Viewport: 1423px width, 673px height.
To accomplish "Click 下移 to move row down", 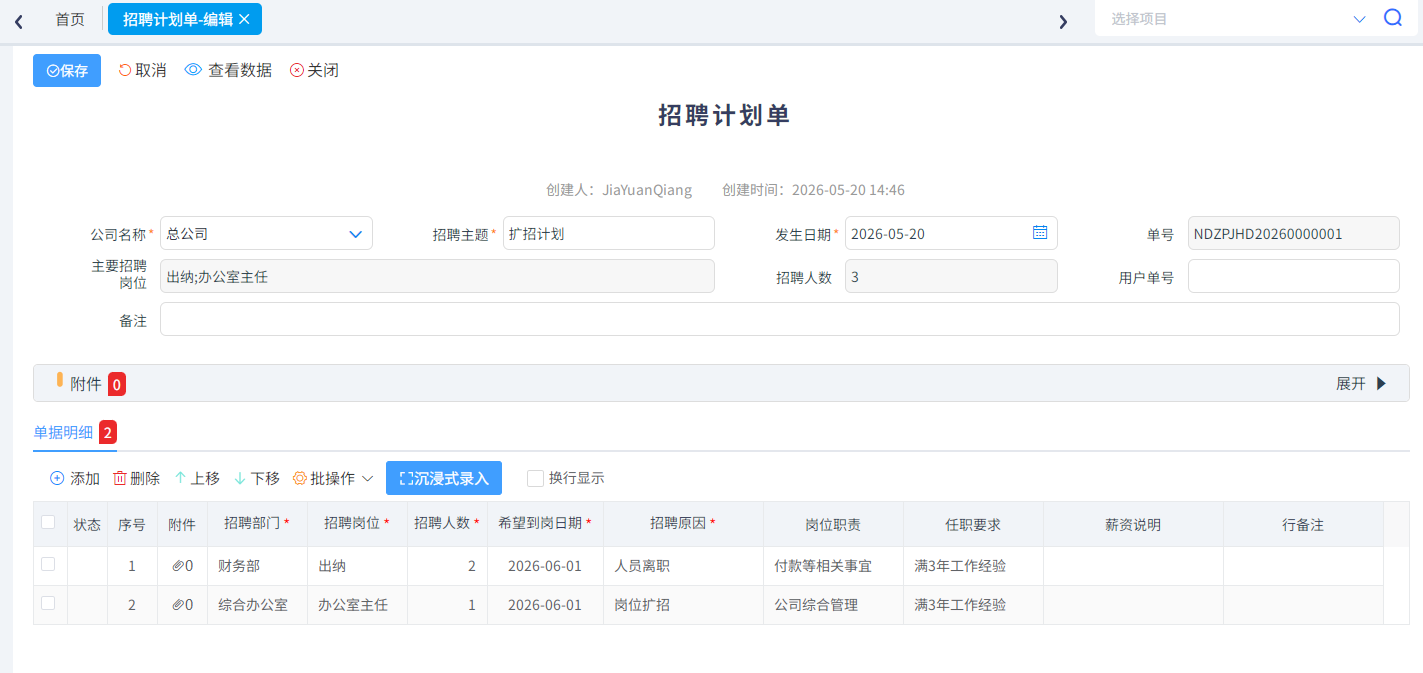I will click(256, 478).
